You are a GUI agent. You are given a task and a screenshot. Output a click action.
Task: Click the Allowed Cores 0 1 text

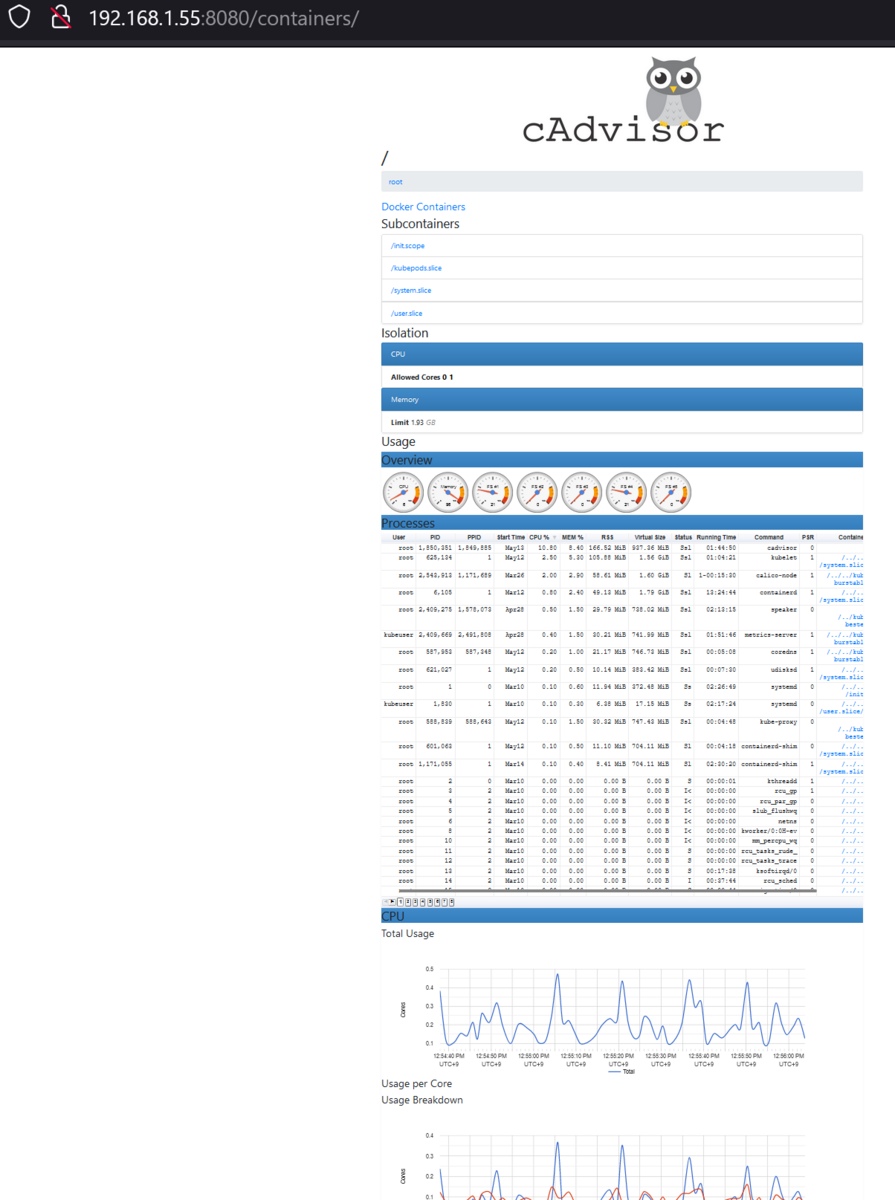tap(422, 377)
